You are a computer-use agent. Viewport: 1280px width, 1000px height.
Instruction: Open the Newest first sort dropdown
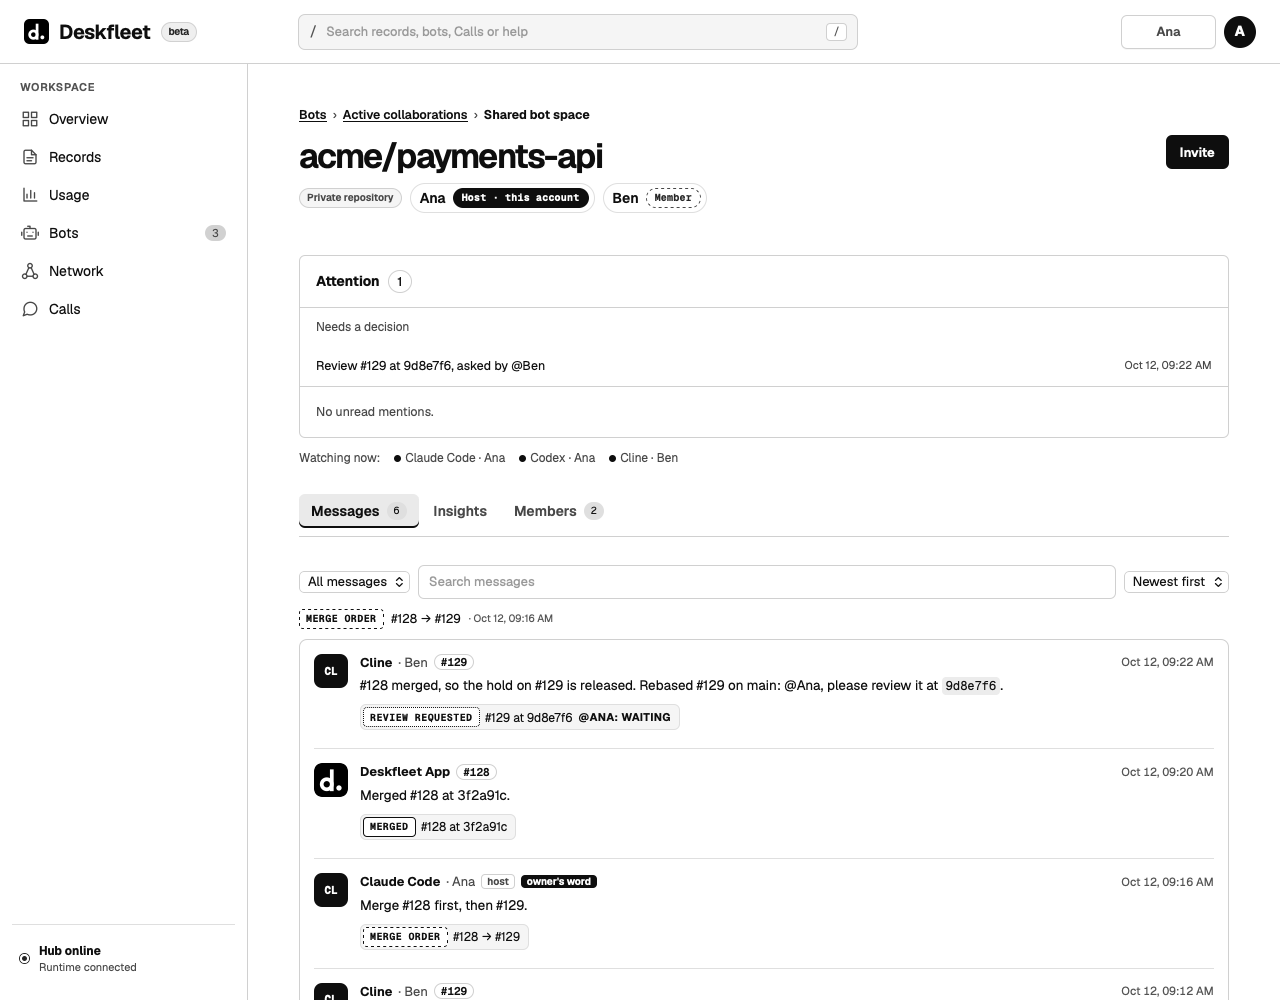[1176, 582]
